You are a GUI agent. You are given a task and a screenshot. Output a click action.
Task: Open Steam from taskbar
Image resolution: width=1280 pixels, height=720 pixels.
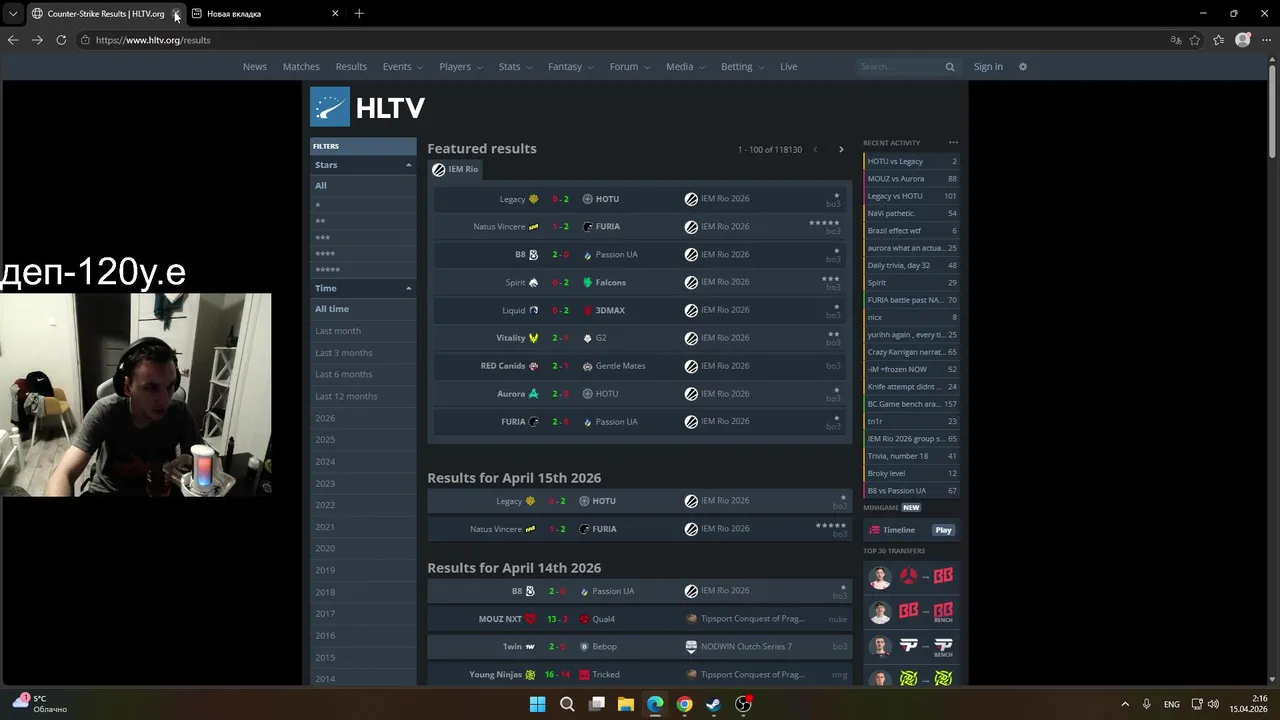[x=713, y=704]
